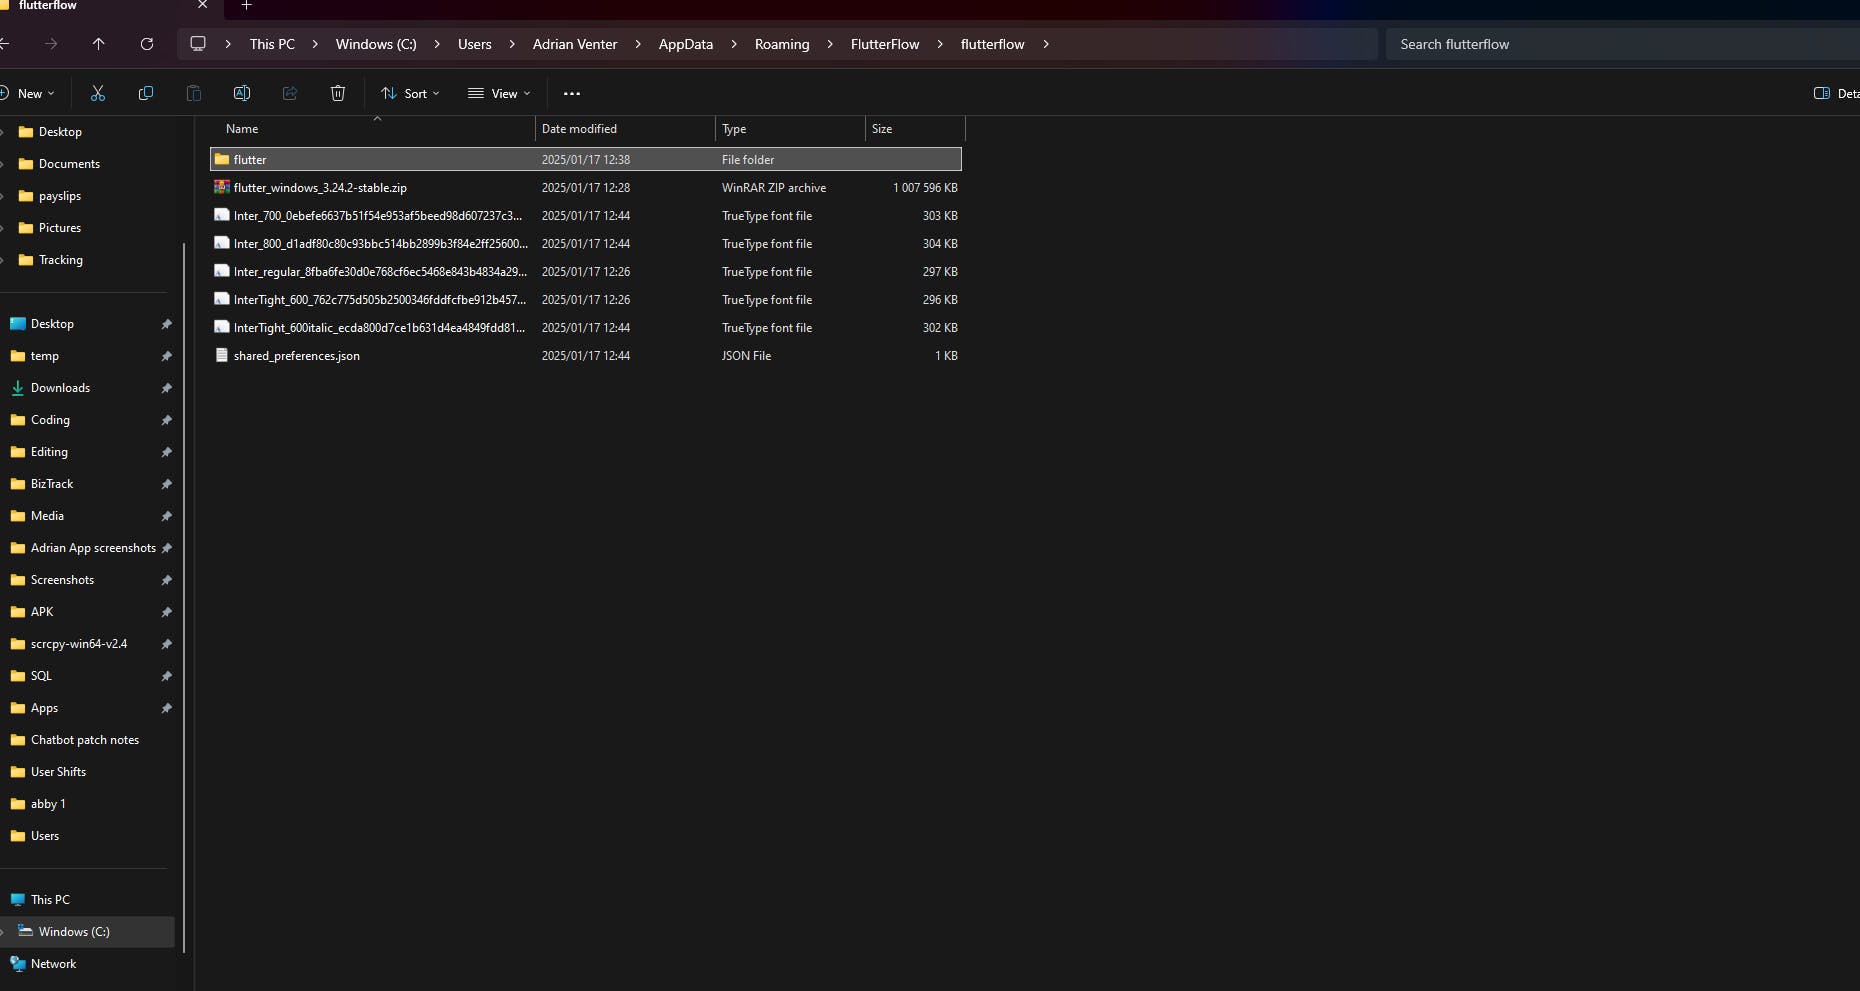This screenshot has height=991, width=1860.
Task: Unpin temp folder pin icon
Action: (167, 356)
